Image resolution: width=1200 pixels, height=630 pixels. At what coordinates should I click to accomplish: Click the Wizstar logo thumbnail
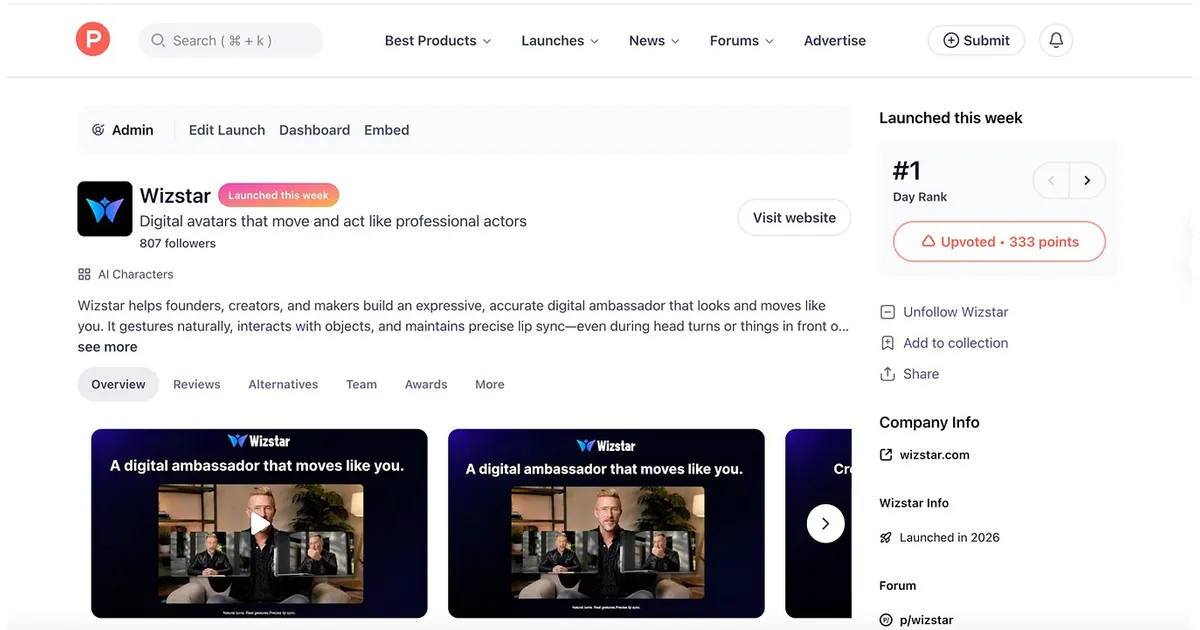[105, 209]
